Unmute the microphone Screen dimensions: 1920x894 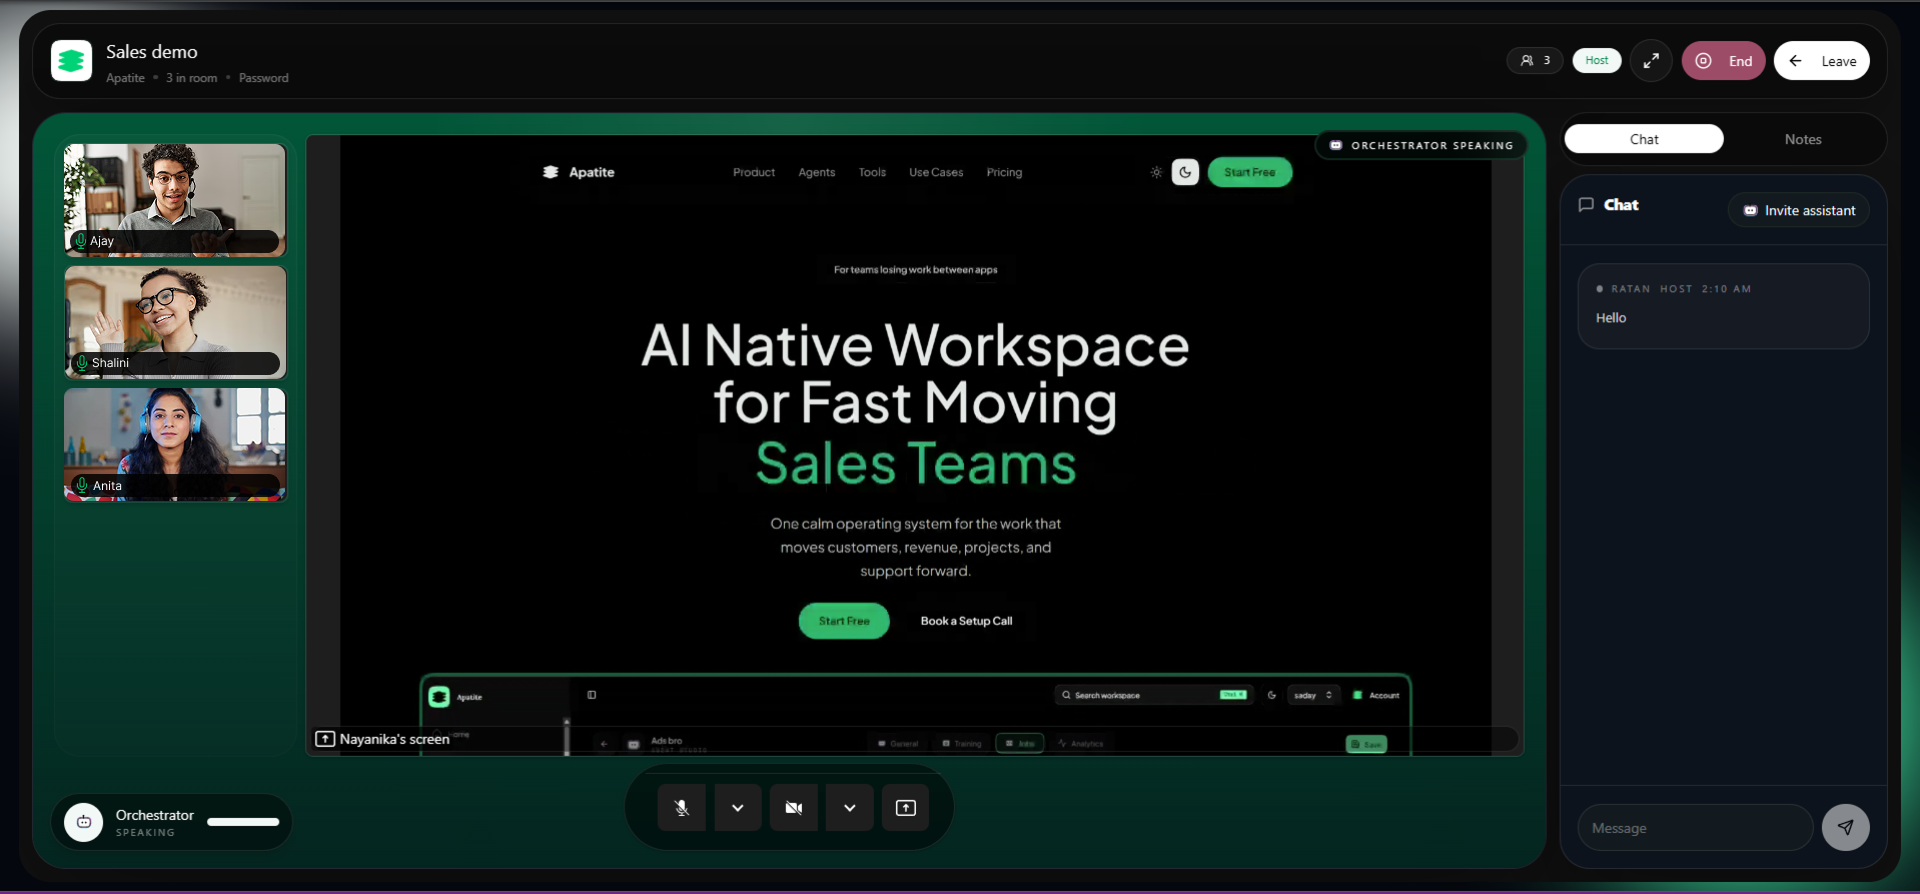click(682, 808)
